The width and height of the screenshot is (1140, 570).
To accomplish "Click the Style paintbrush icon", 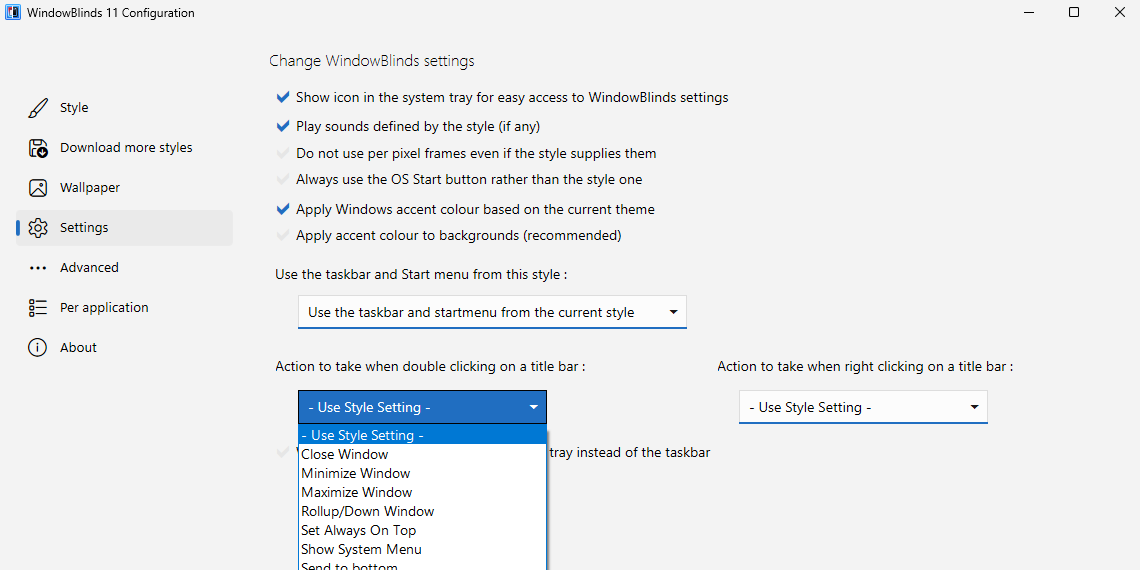I will click(38, 108).
